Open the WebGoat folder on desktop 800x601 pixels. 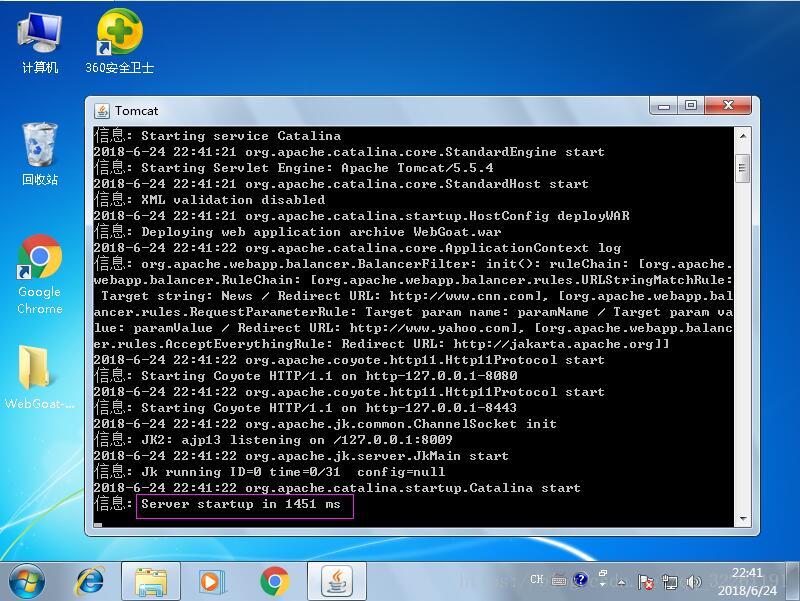click(40, 378)
